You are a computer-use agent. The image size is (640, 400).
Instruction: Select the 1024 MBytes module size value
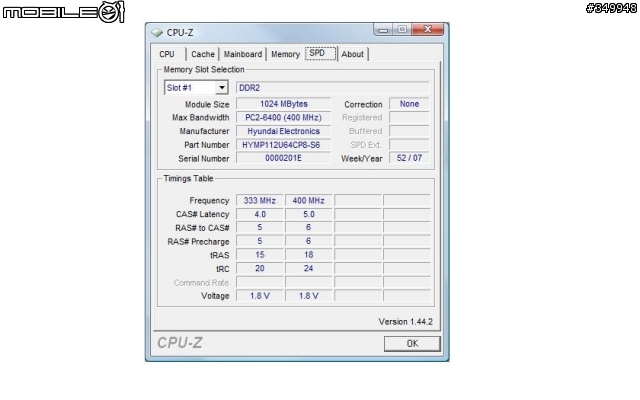(284, 104)
